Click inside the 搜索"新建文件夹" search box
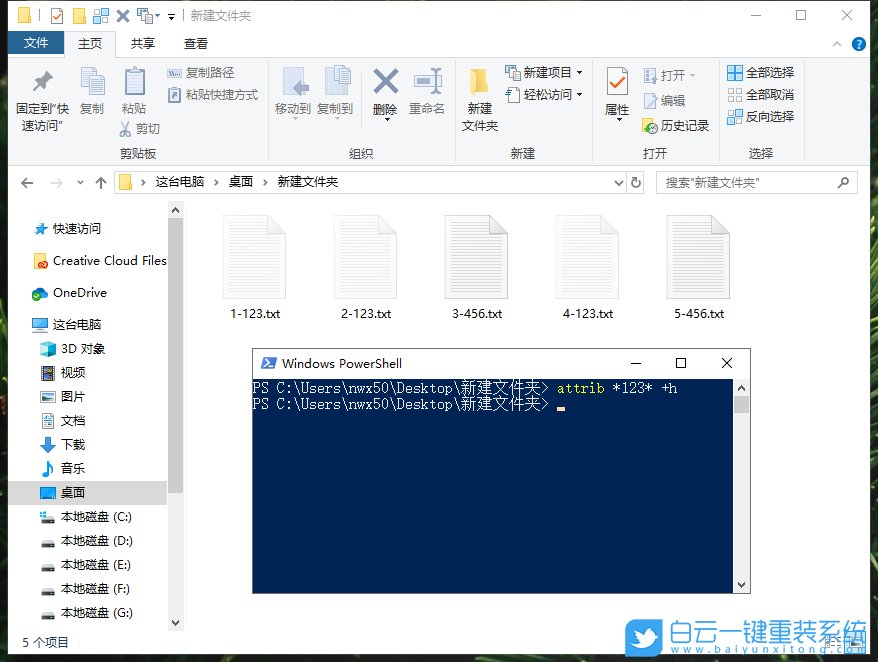The image size is (878, 662). coord(750,182)
